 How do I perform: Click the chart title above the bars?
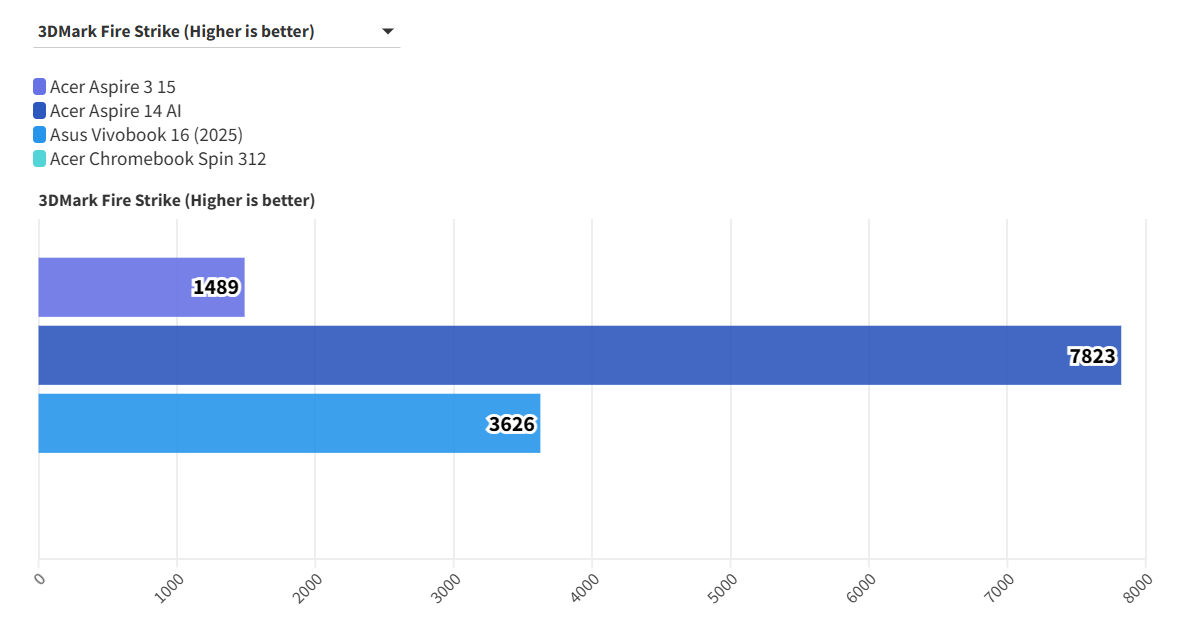177,201
